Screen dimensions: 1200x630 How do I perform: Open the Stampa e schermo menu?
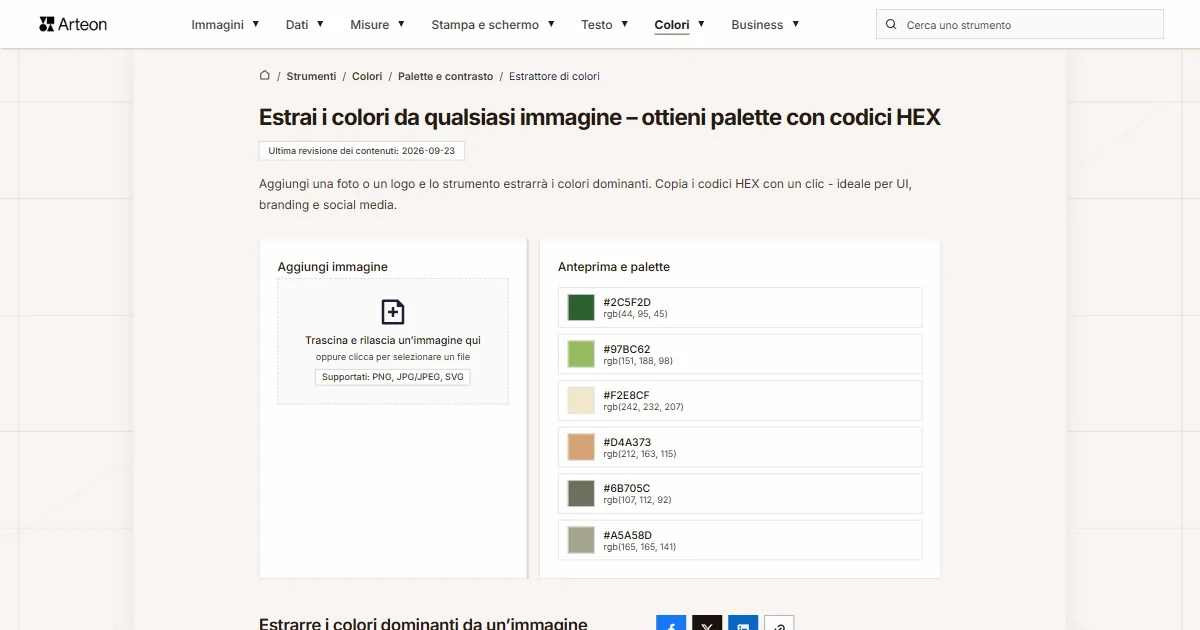[485, 25]
